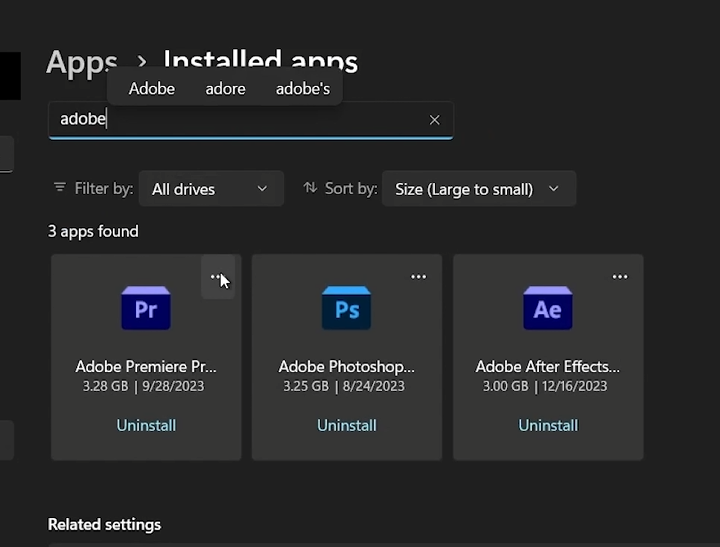720x547 pixels.
Task: Click the 3.25 GB | 8/24/2023 details text
Action: (344, 386)
